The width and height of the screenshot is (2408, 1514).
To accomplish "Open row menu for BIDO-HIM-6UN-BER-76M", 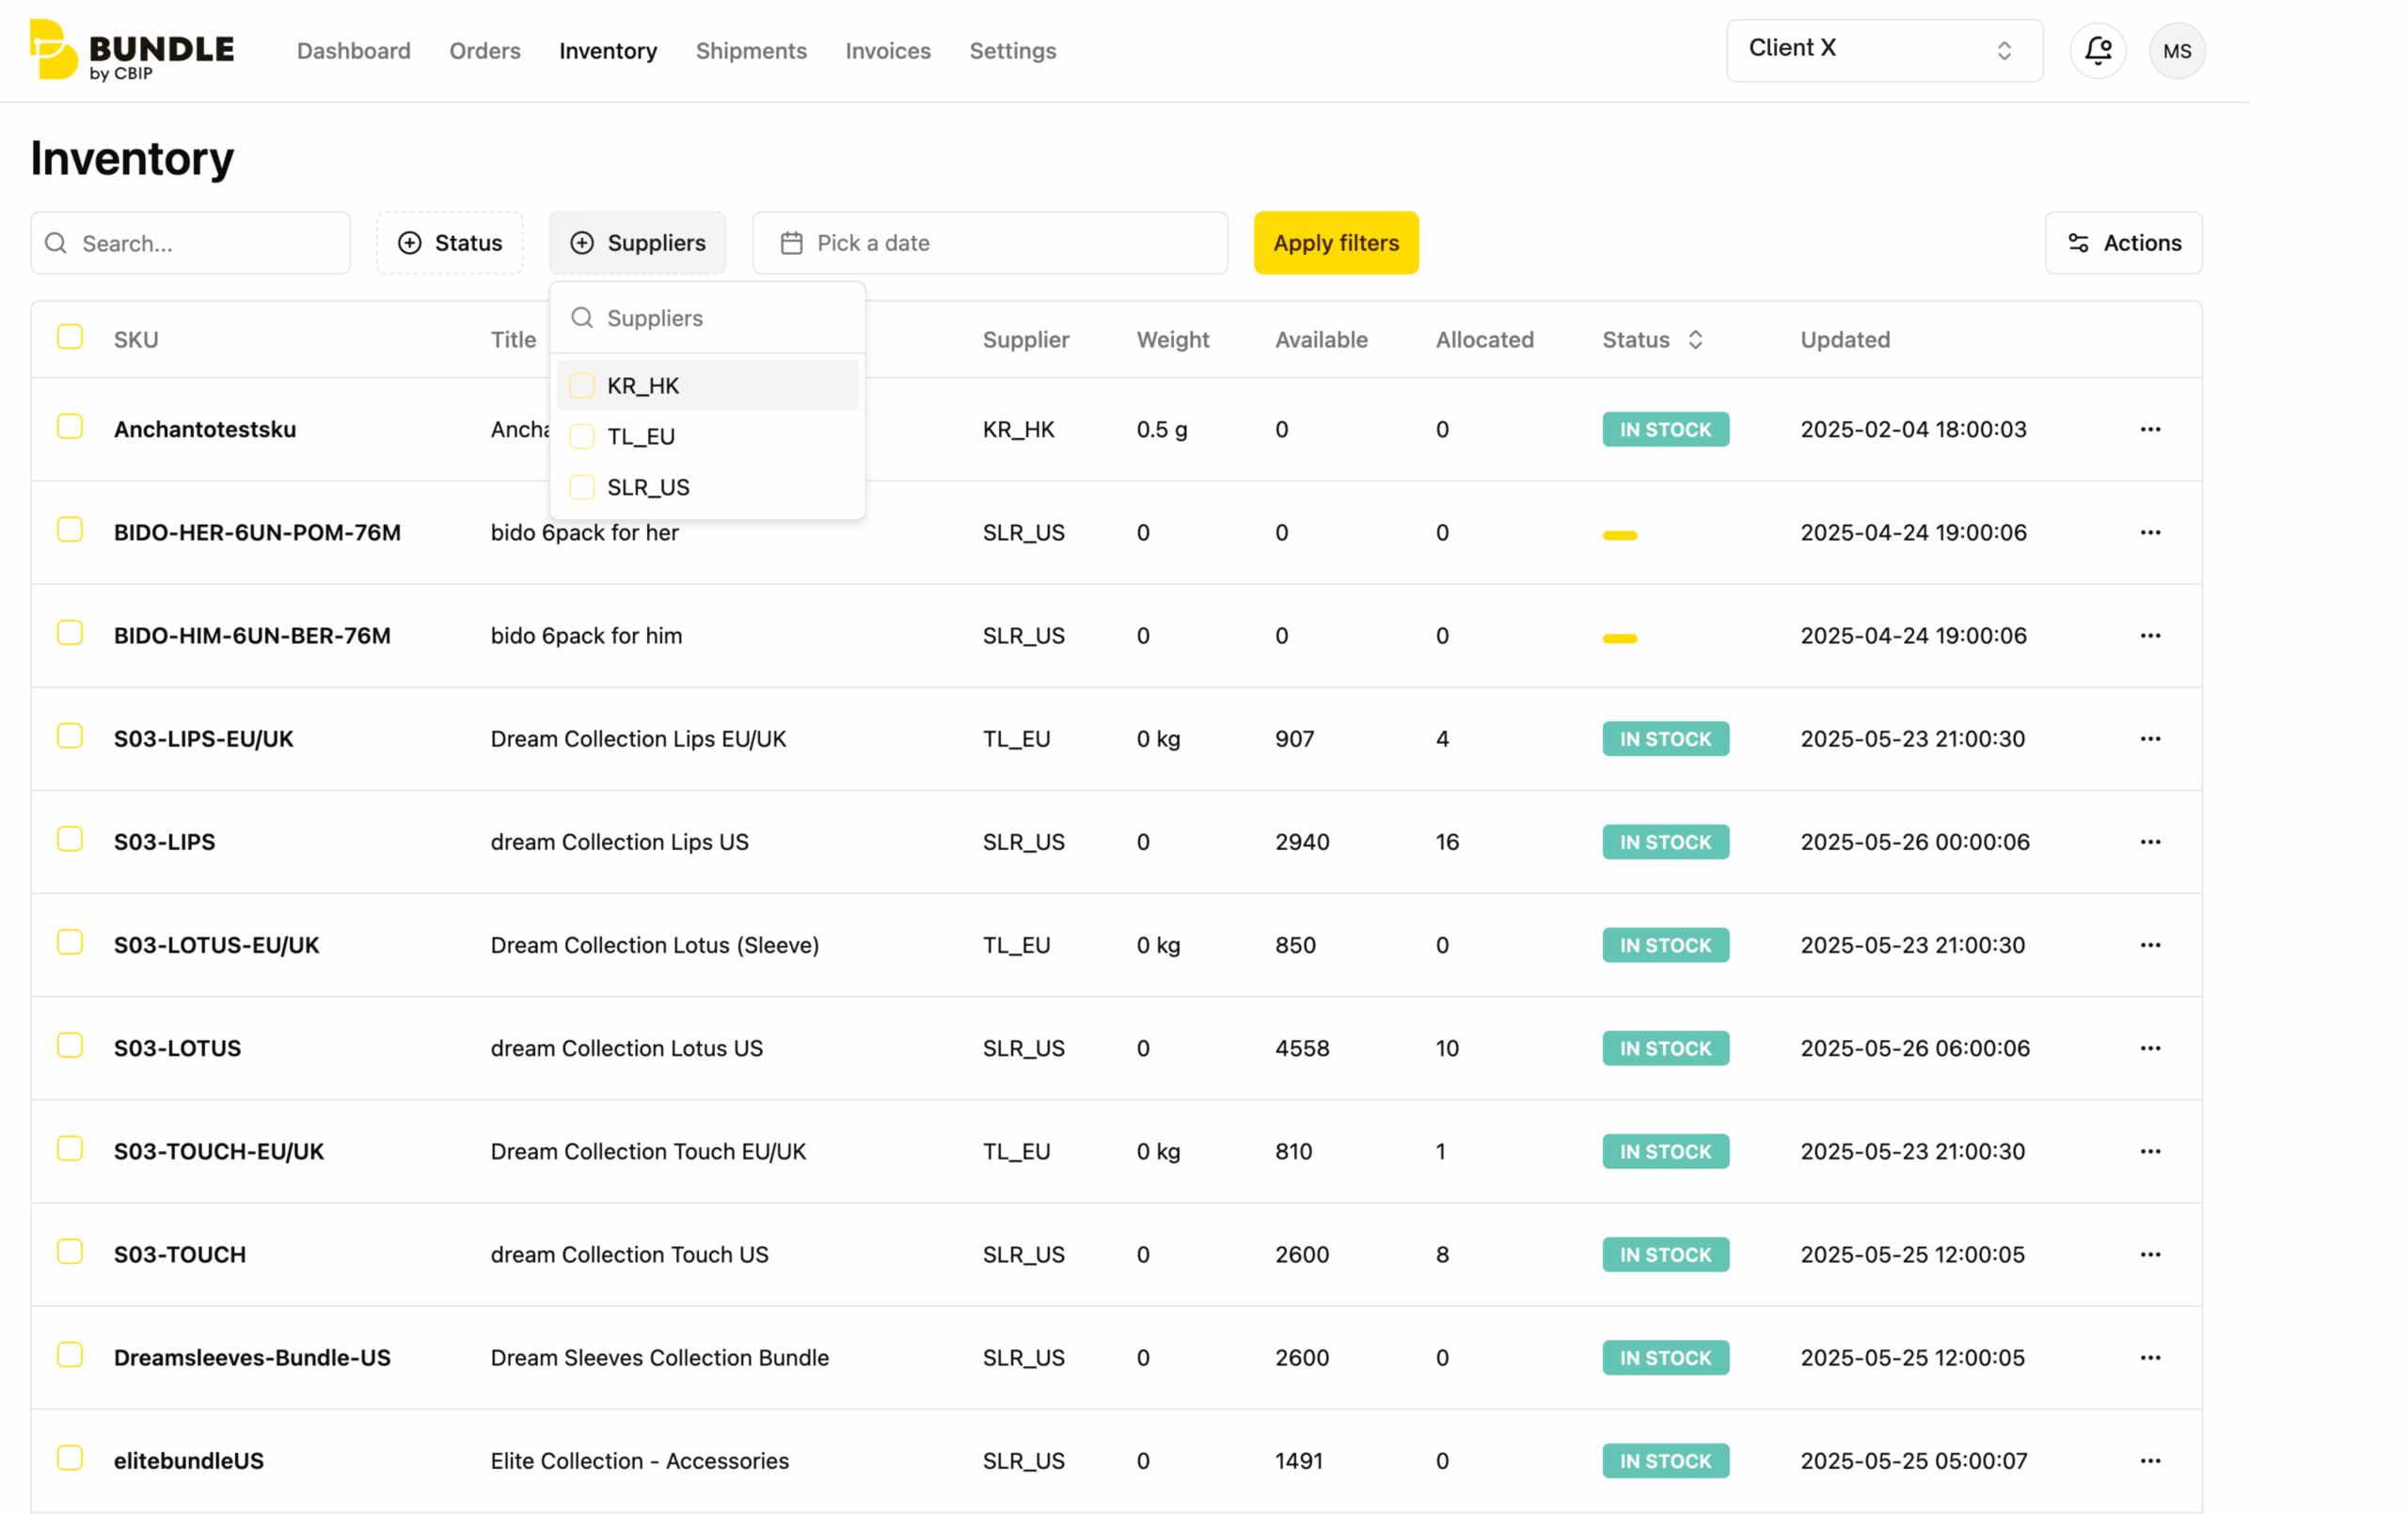I will [2150, 635].
